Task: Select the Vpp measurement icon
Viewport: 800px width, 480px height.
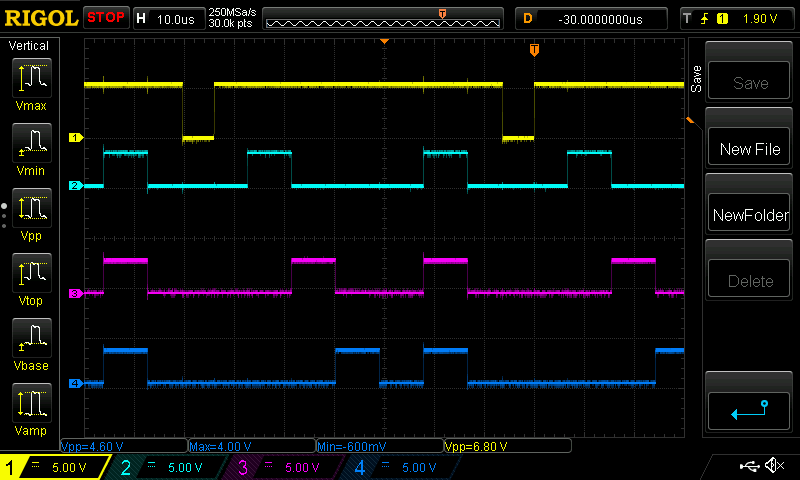Action: (x=32, y=208)
